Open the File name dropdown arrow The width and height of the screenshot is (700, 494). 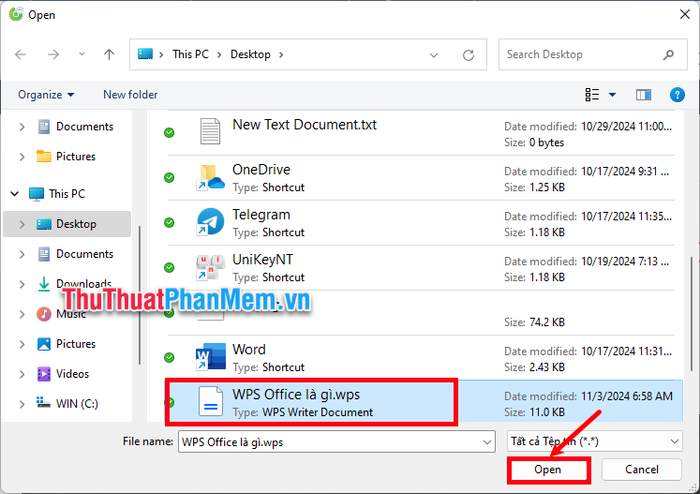click(487, 442)
